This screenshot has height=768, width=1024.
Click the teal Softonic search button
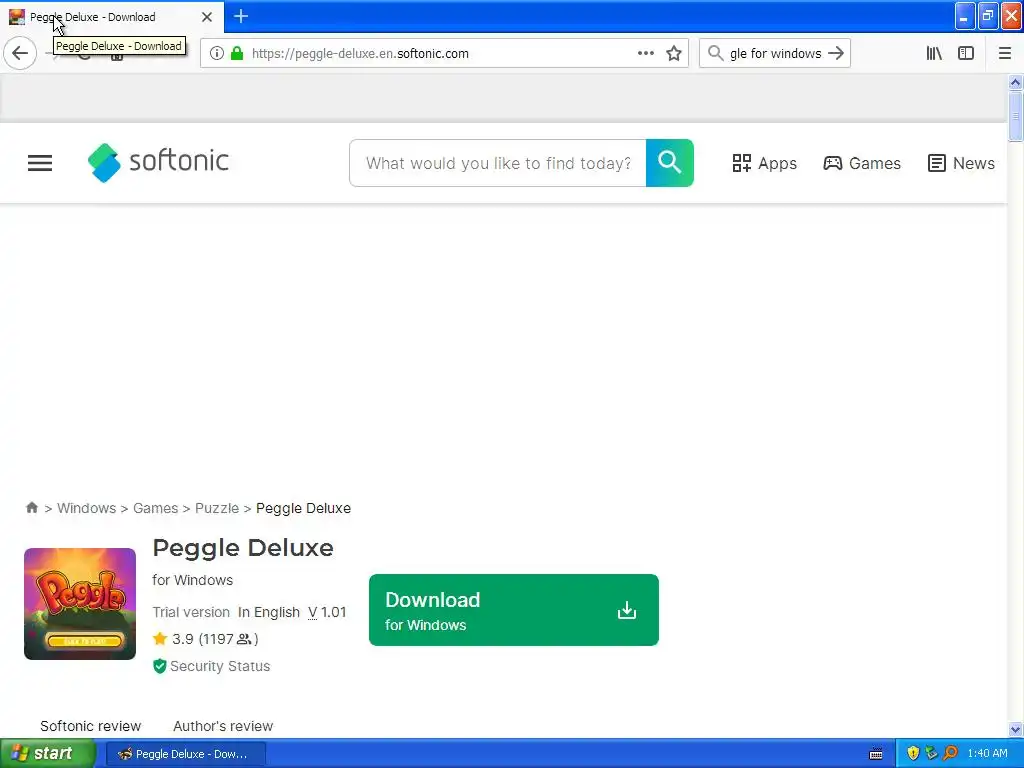(669, 163)
